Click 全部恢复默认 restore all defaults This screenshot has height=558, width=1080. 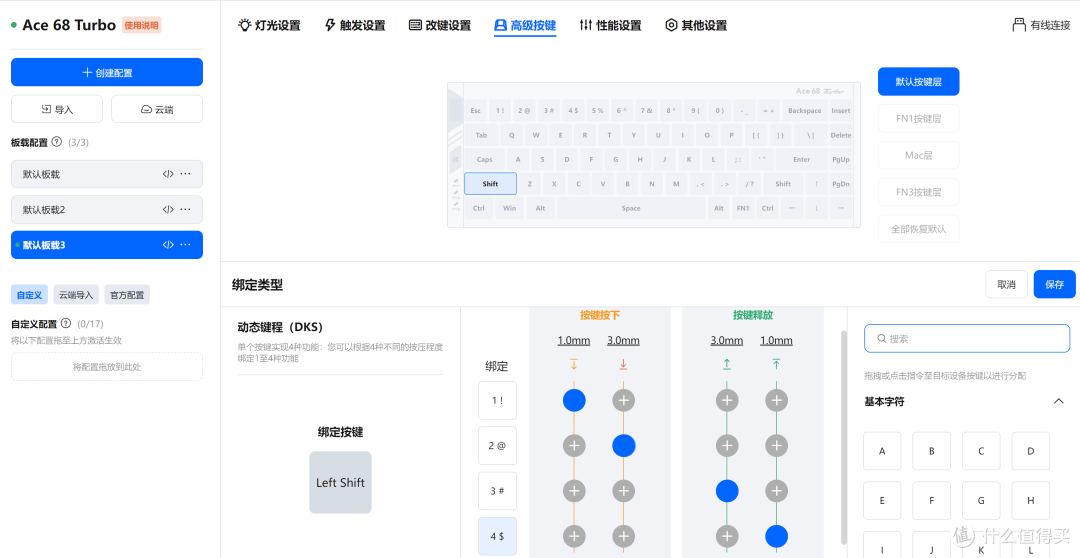pos(918,229)
